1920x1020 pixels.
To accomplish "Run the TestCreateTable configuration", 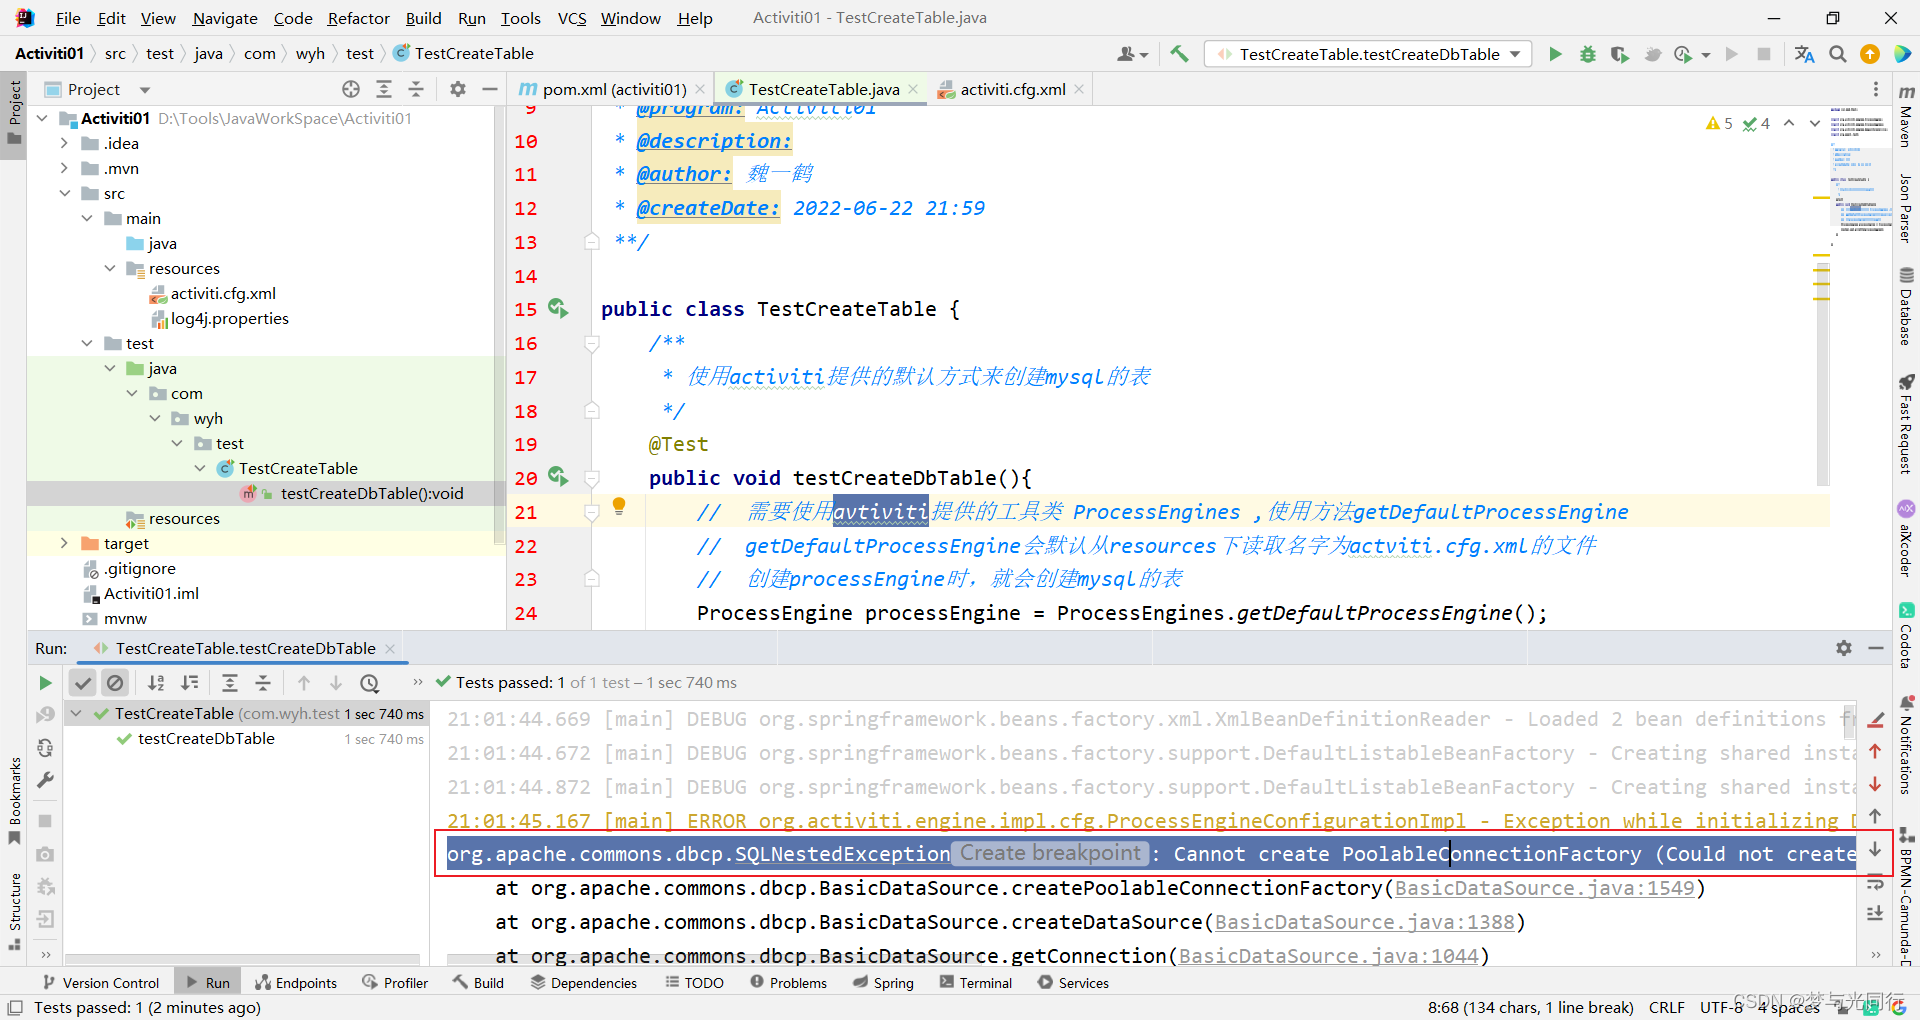I will [1555, 54].
